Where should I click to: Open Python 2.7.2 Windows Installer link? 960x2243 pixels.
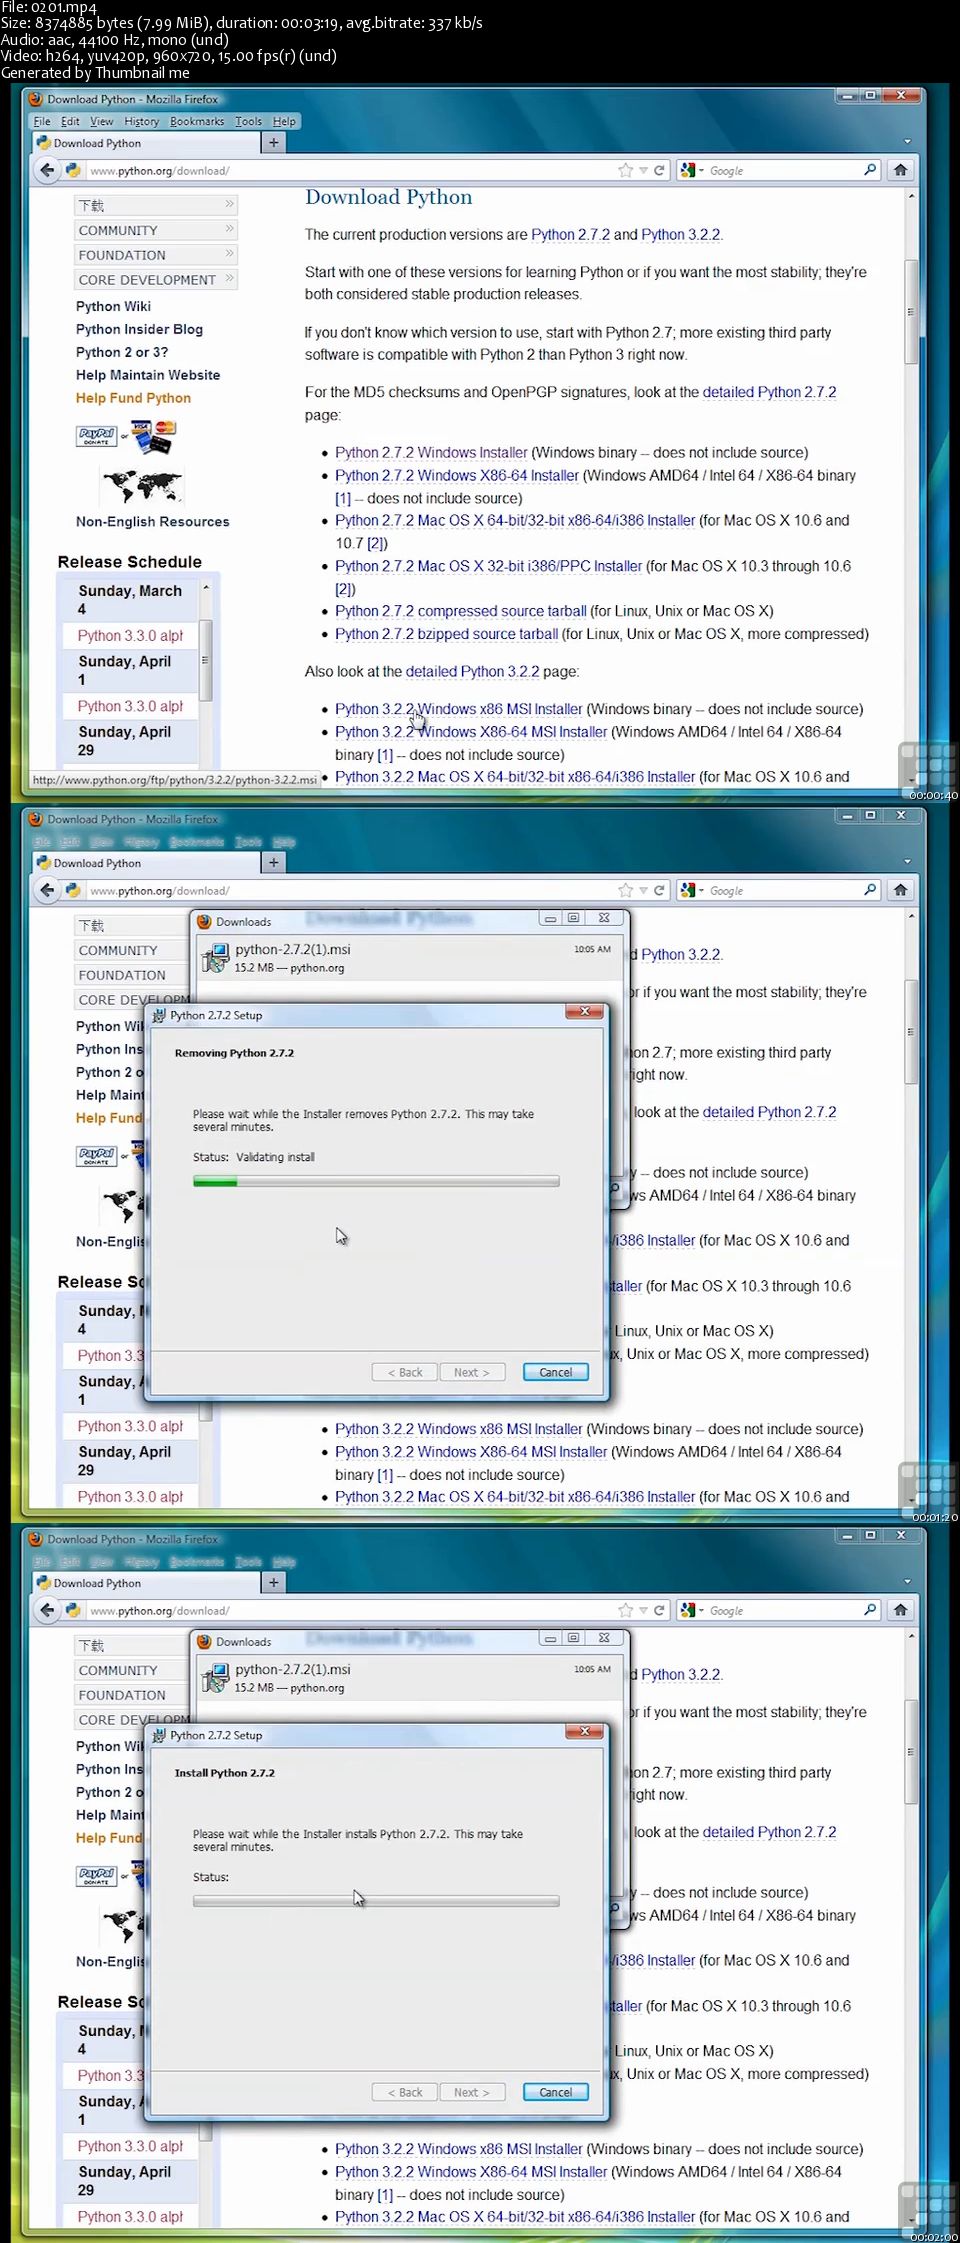[431, 453]
